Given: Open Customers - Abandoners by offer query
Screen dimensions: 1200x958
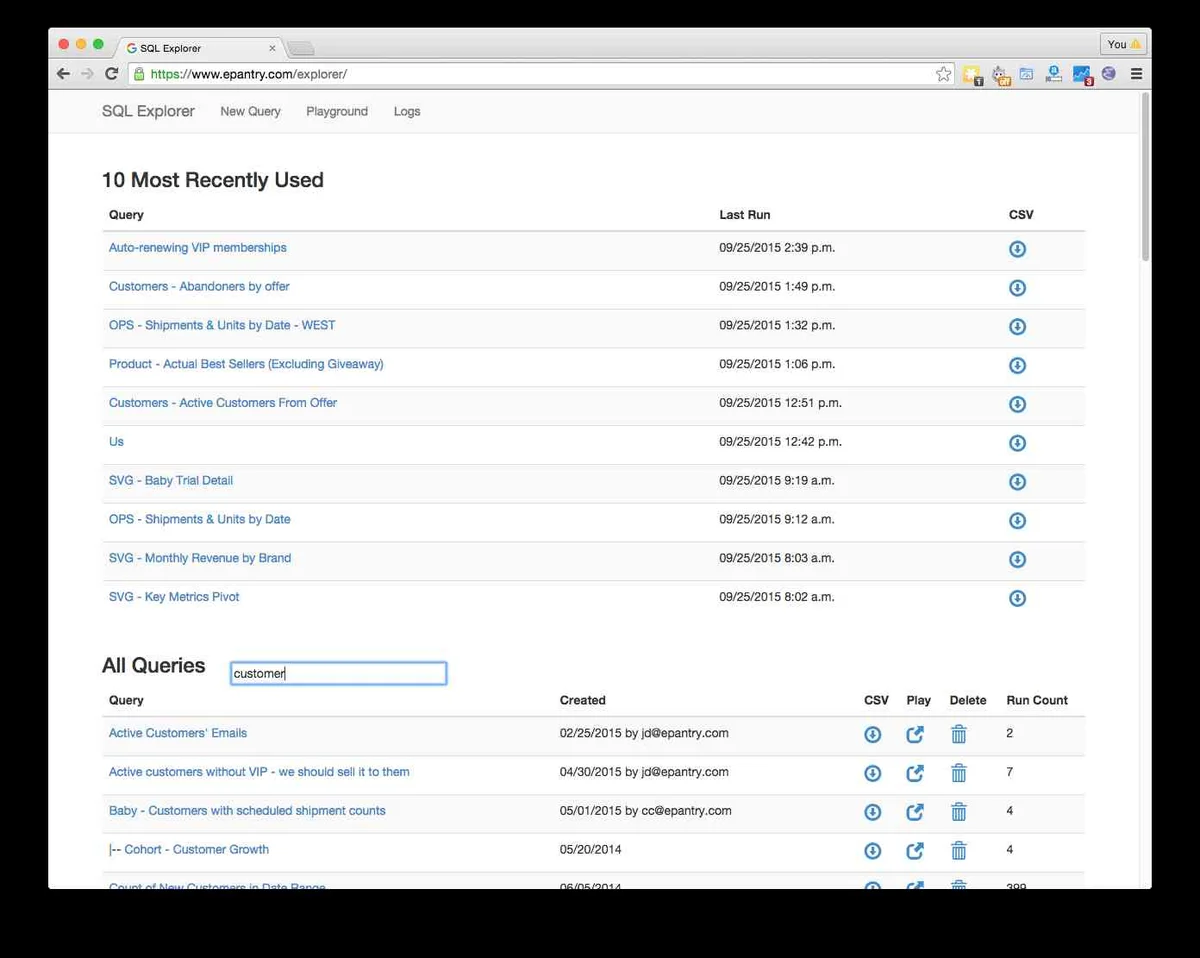Looking at the screenshot, I should click(199, 286).
